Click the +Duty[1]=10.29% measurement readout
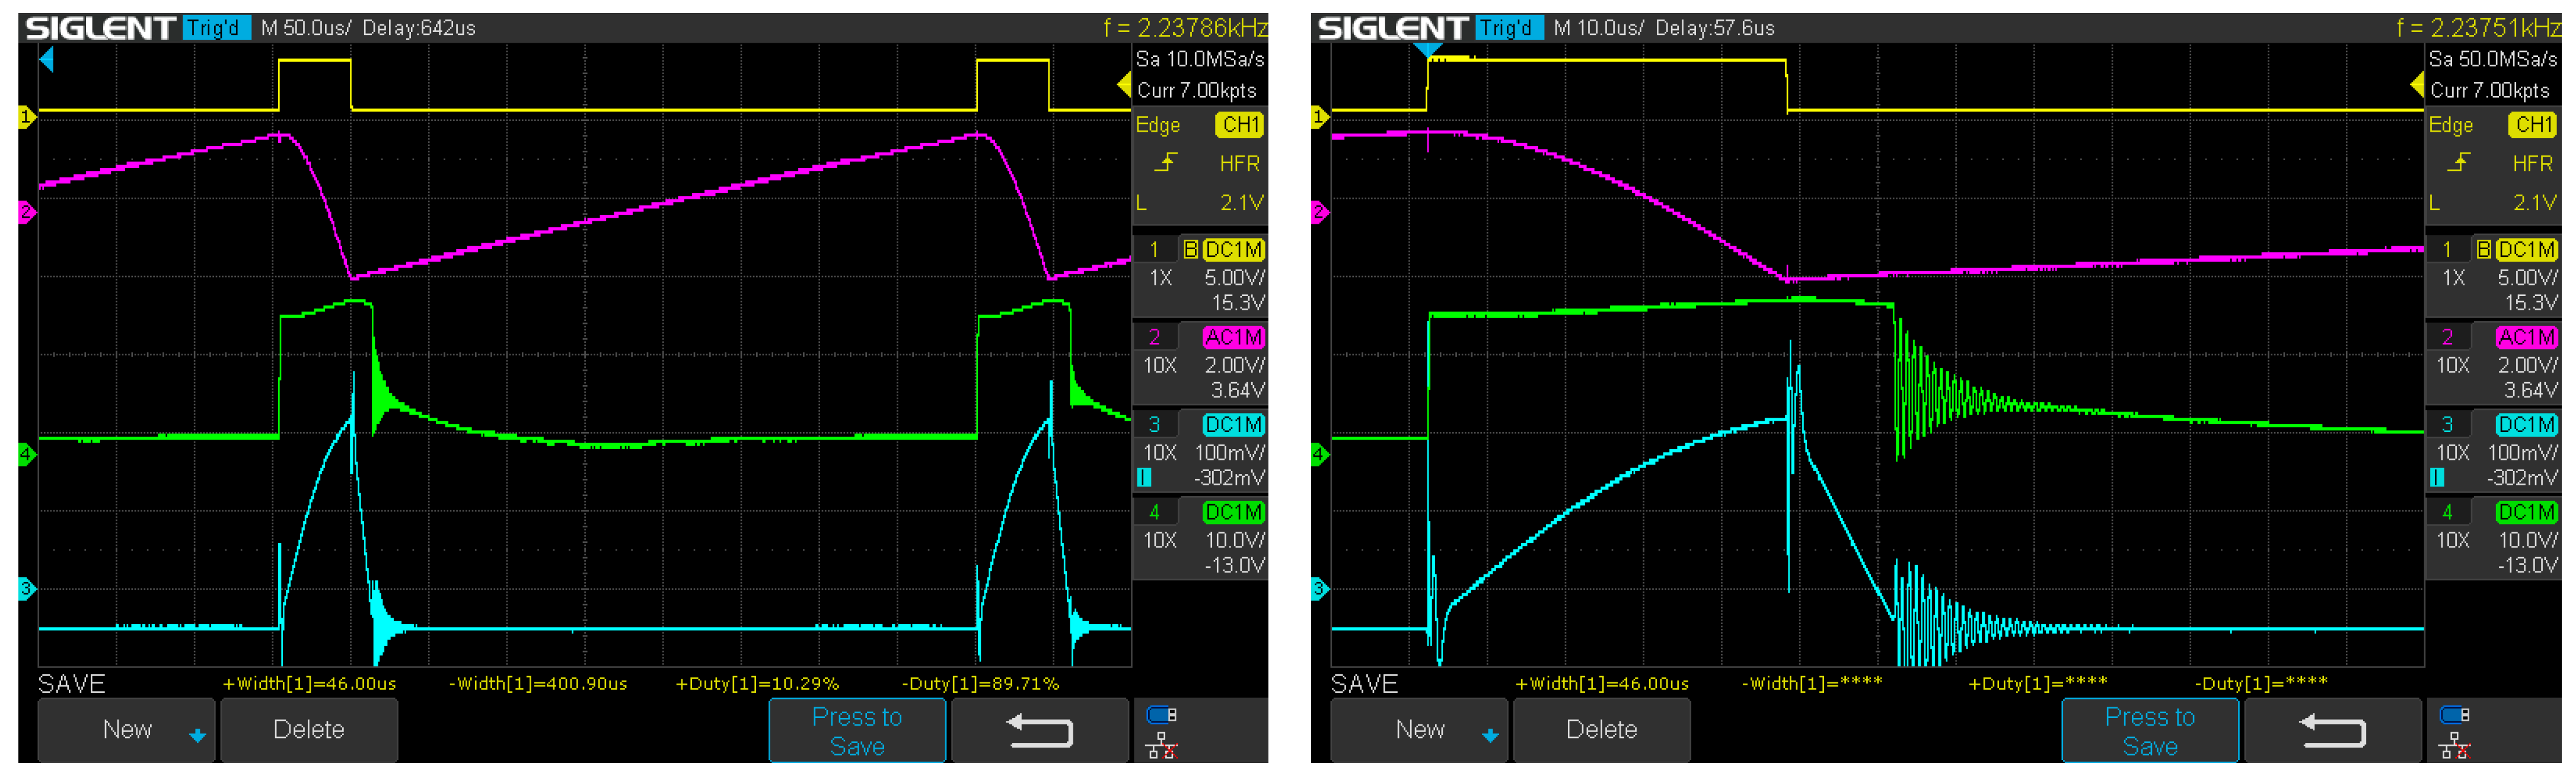This screenshot has height=782, width=2576. [757, 684]
